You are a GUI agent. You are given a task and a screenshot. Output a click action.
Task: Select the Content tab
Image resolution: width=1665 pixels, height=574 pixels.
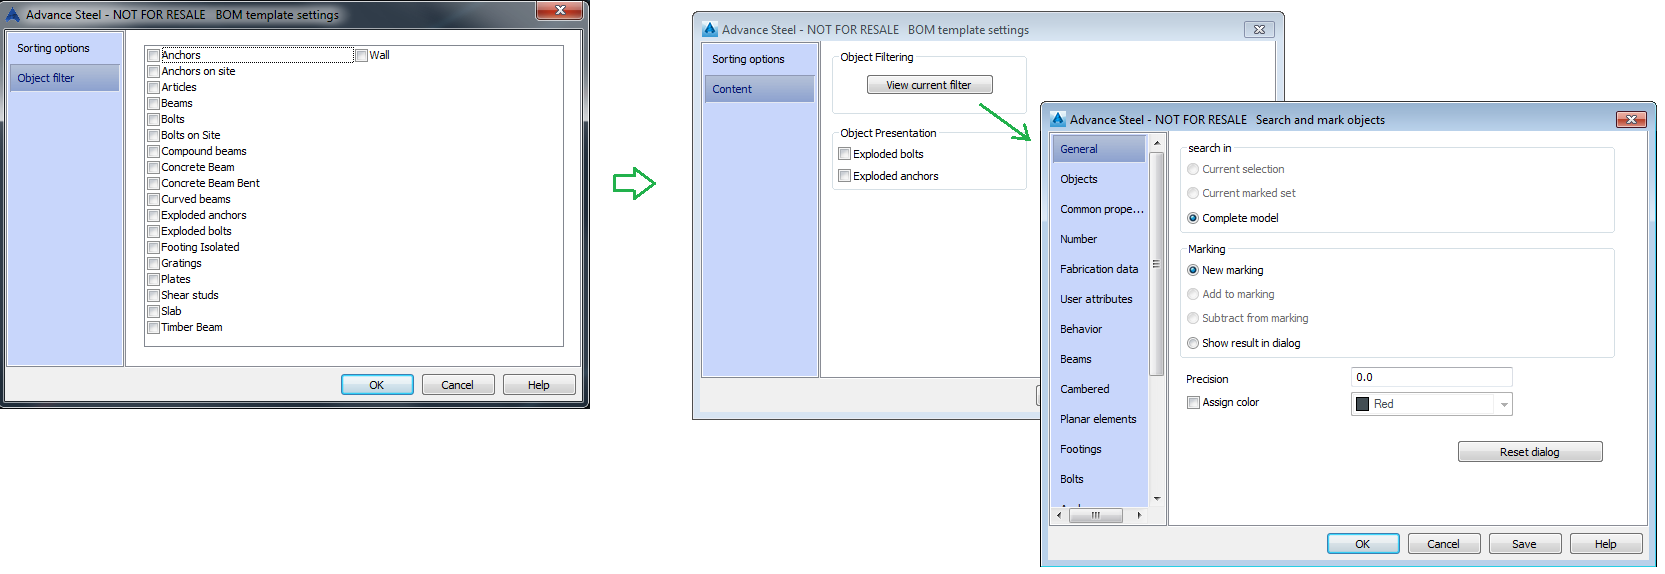759,89
